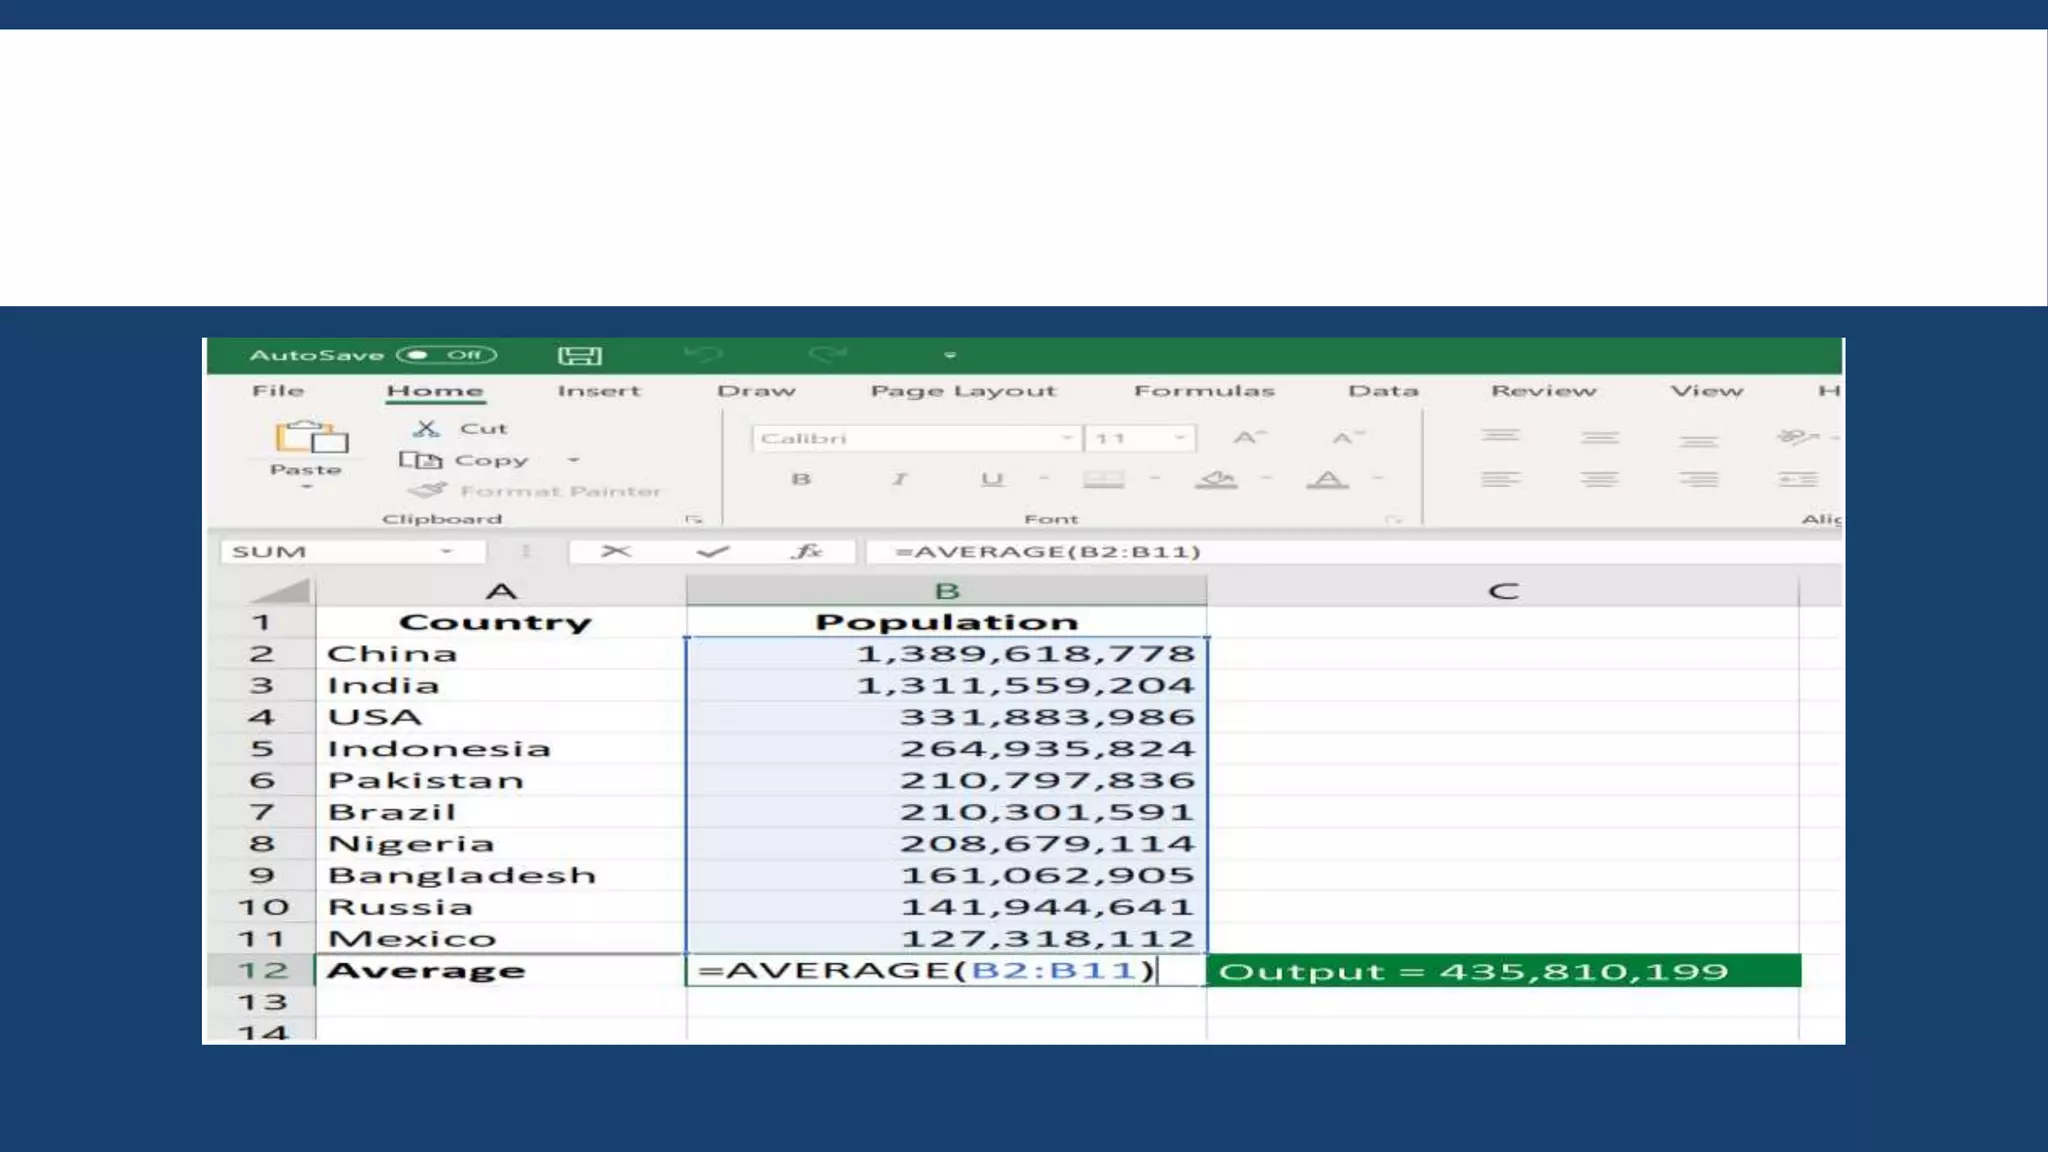Expand the Name Box dropdown arrow
The height and width of the screenshot is (1152, 2048).
447,551
